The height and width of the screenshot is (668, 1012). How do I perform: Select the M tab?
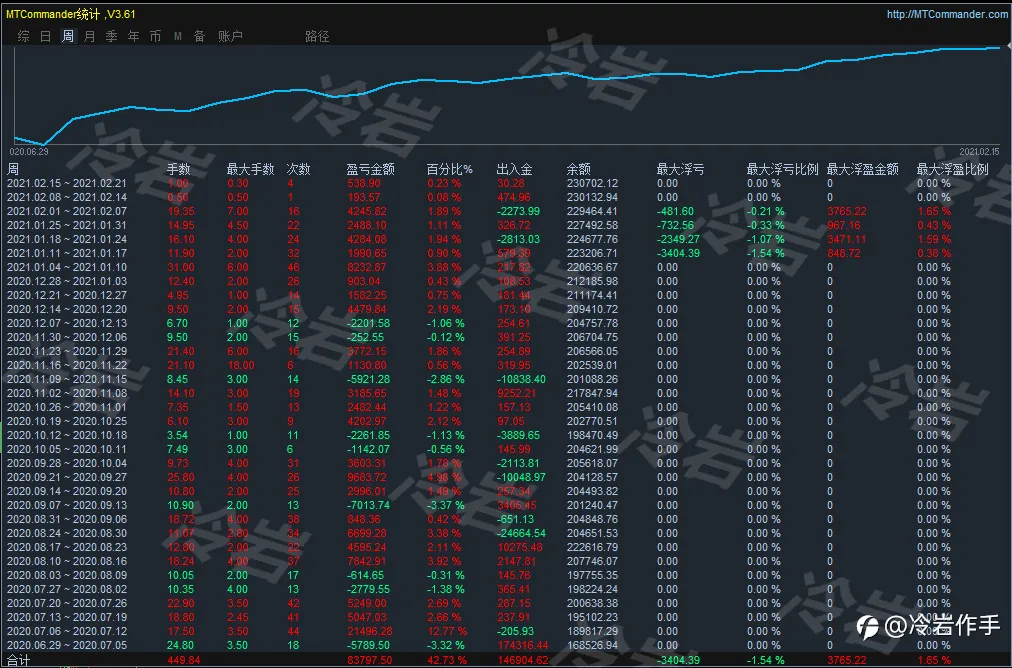[x=177, y=36]
